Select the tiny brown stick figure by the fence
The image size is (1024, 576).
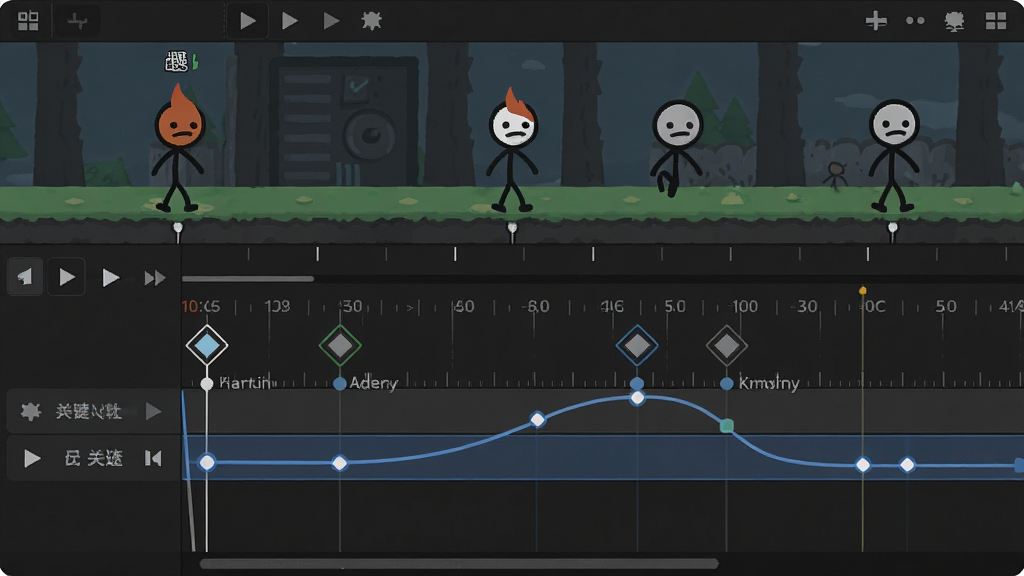pyautogui.click(x=835, y=176)
